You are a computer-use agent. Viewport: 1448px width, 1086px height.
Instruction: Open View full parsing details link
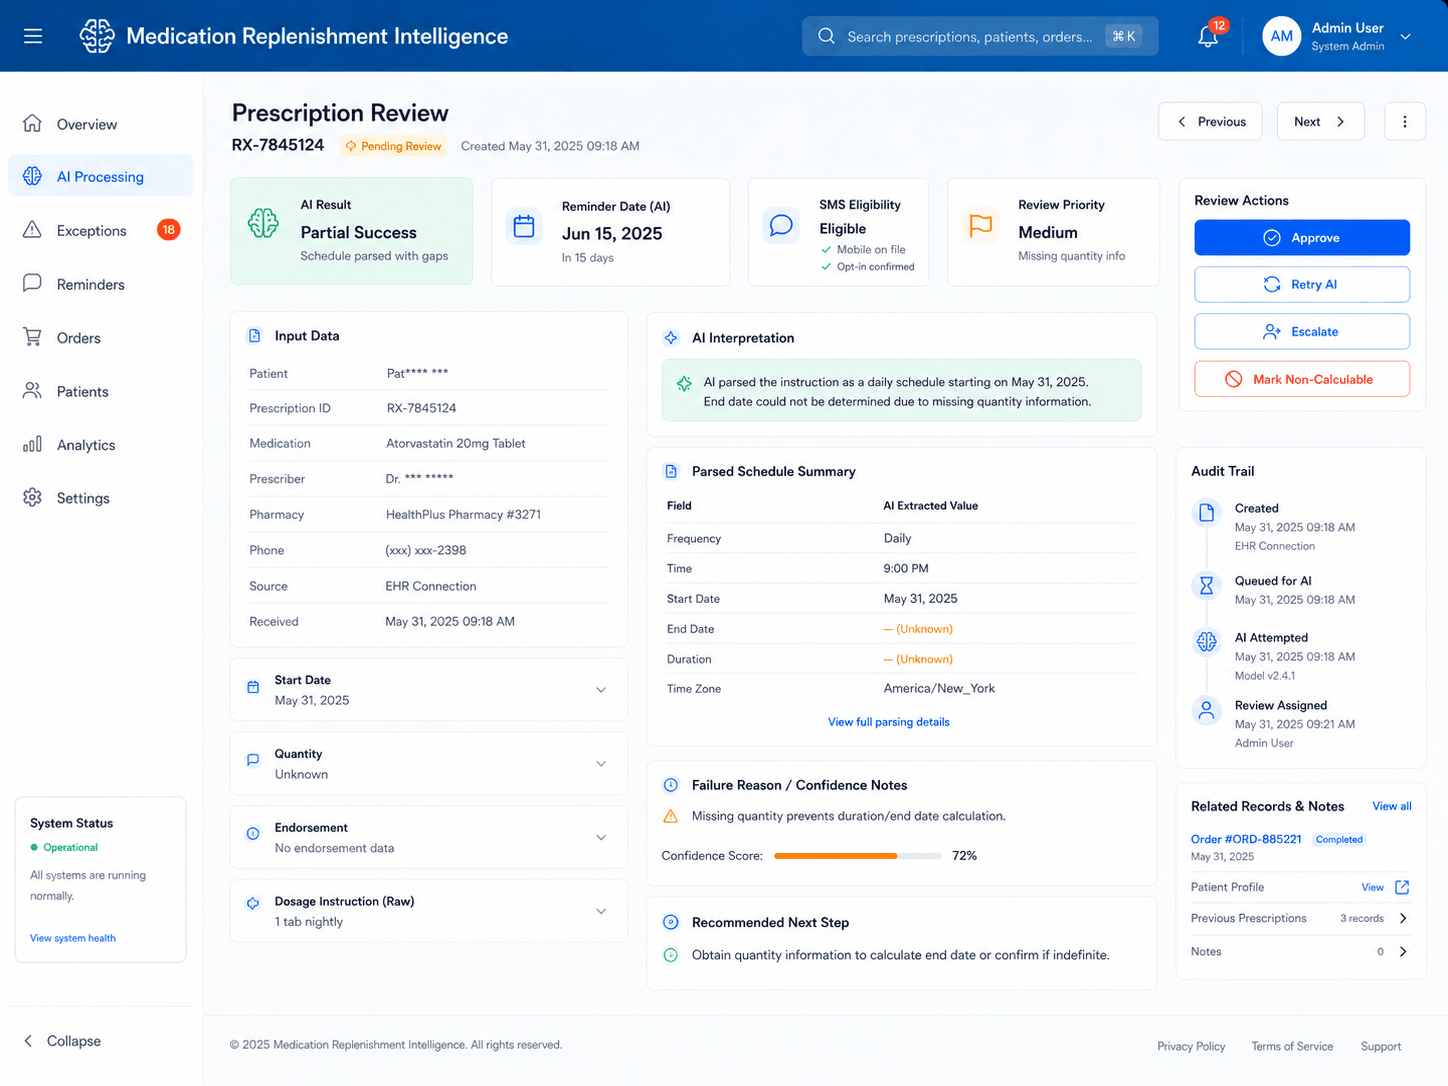[889, 722]
